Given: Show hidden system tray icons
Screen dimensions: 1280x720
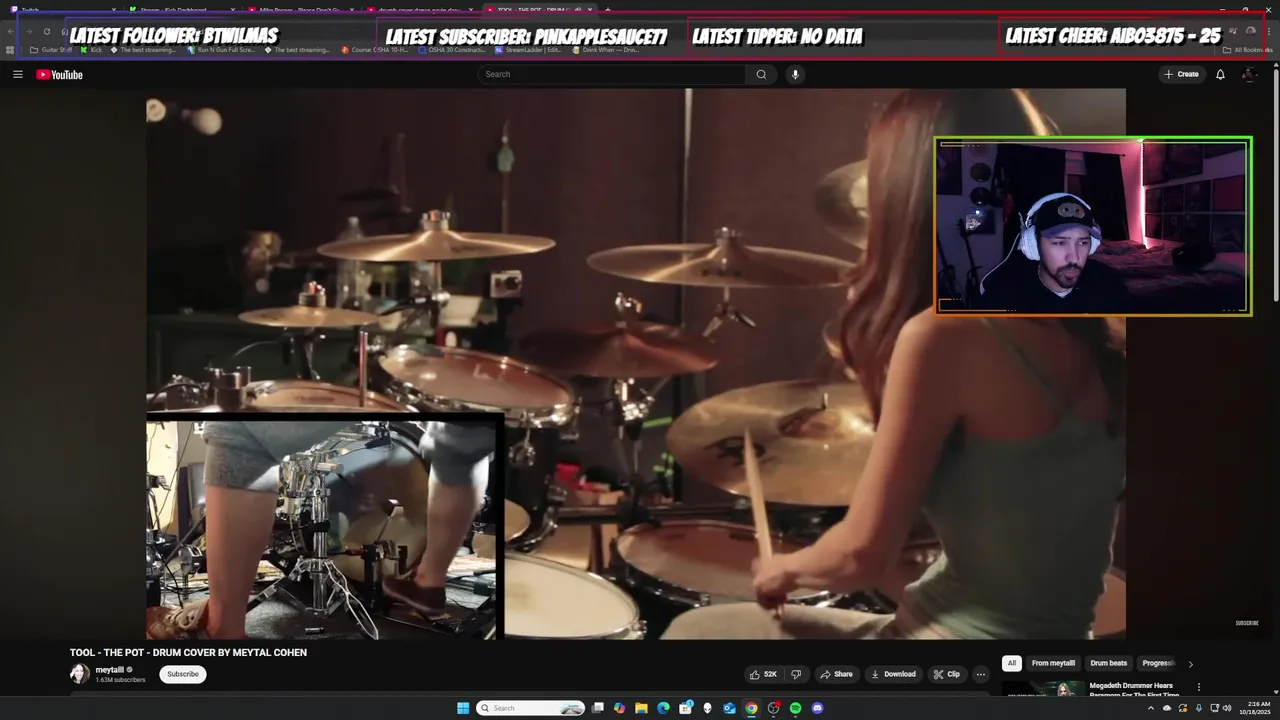Looking at the screenshot, I should [1150, 708].
